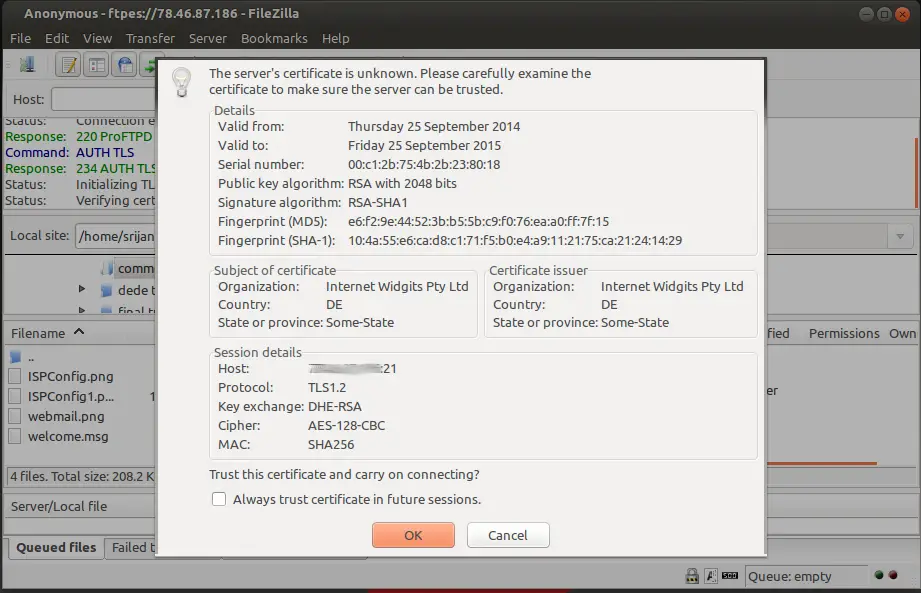Open the Transfer menu
Screen dimensions: 921x593
click(x=150, y=38)
